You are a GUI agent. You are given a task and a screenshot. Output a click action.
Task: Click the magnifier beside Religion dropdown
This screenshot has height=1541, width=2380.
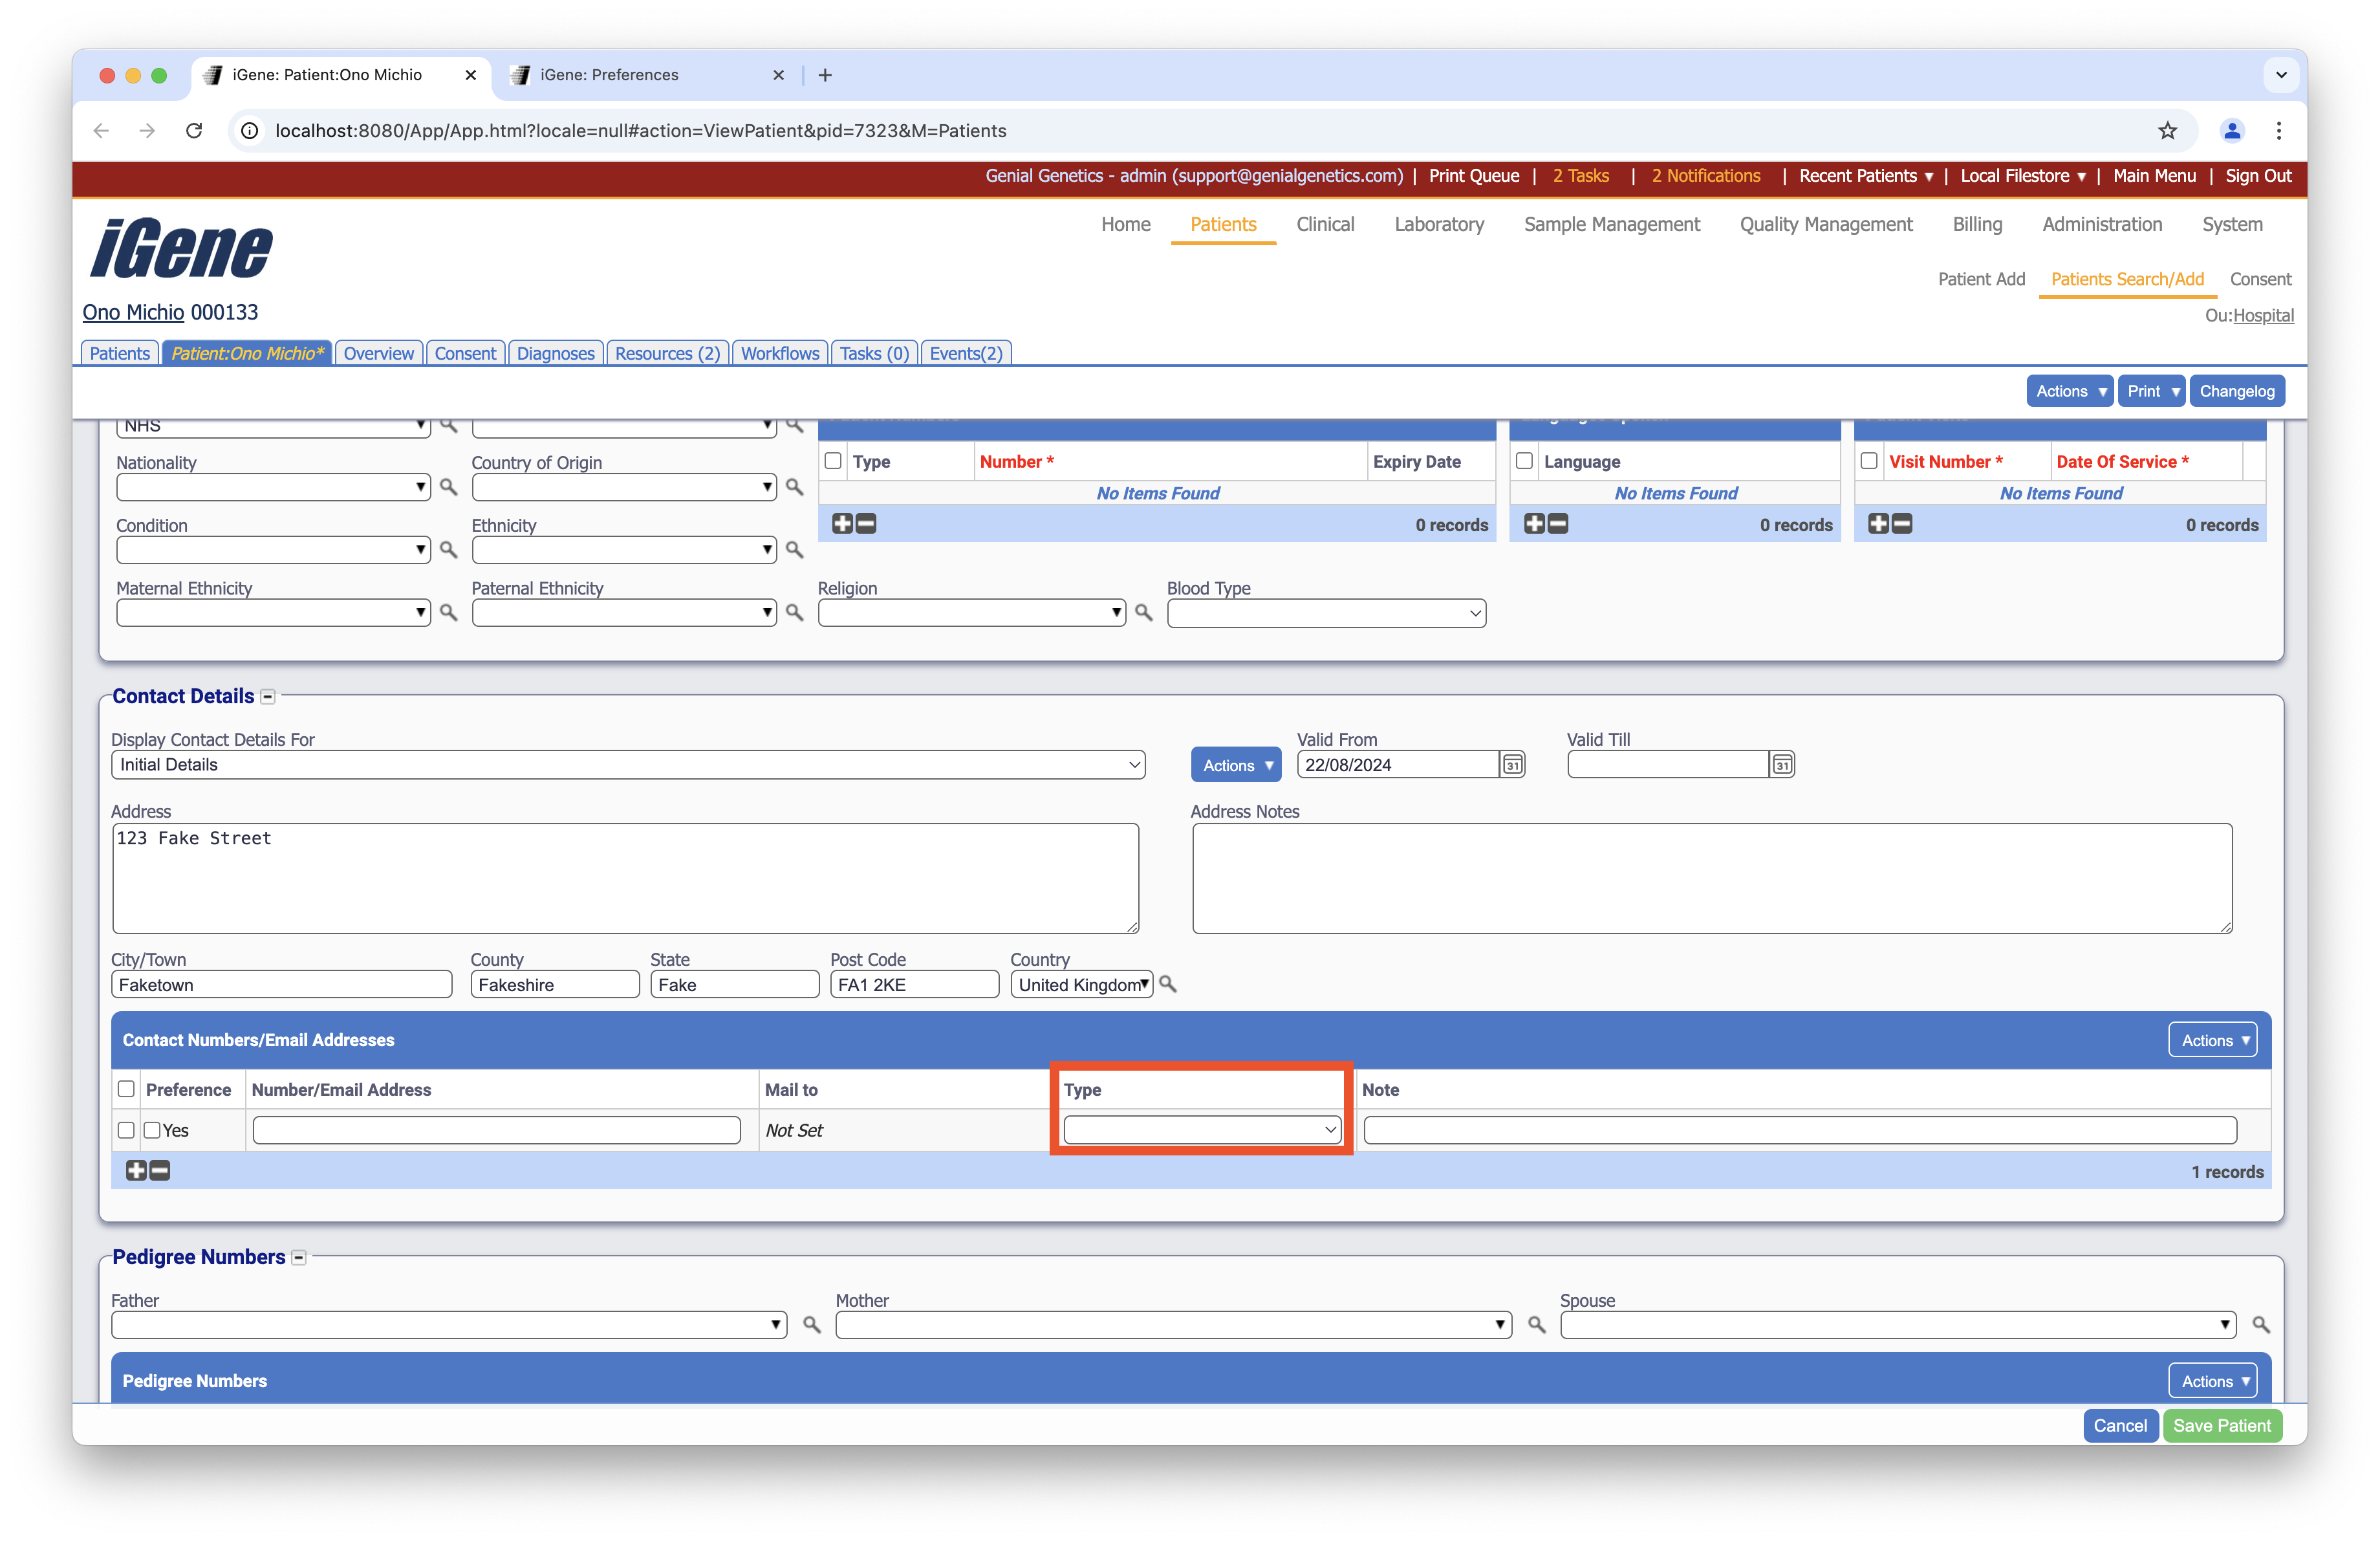1143,612
